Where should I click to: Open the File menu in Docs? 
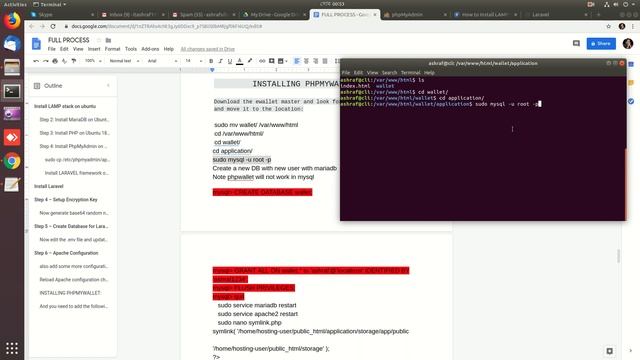click(x=51, y=49)
